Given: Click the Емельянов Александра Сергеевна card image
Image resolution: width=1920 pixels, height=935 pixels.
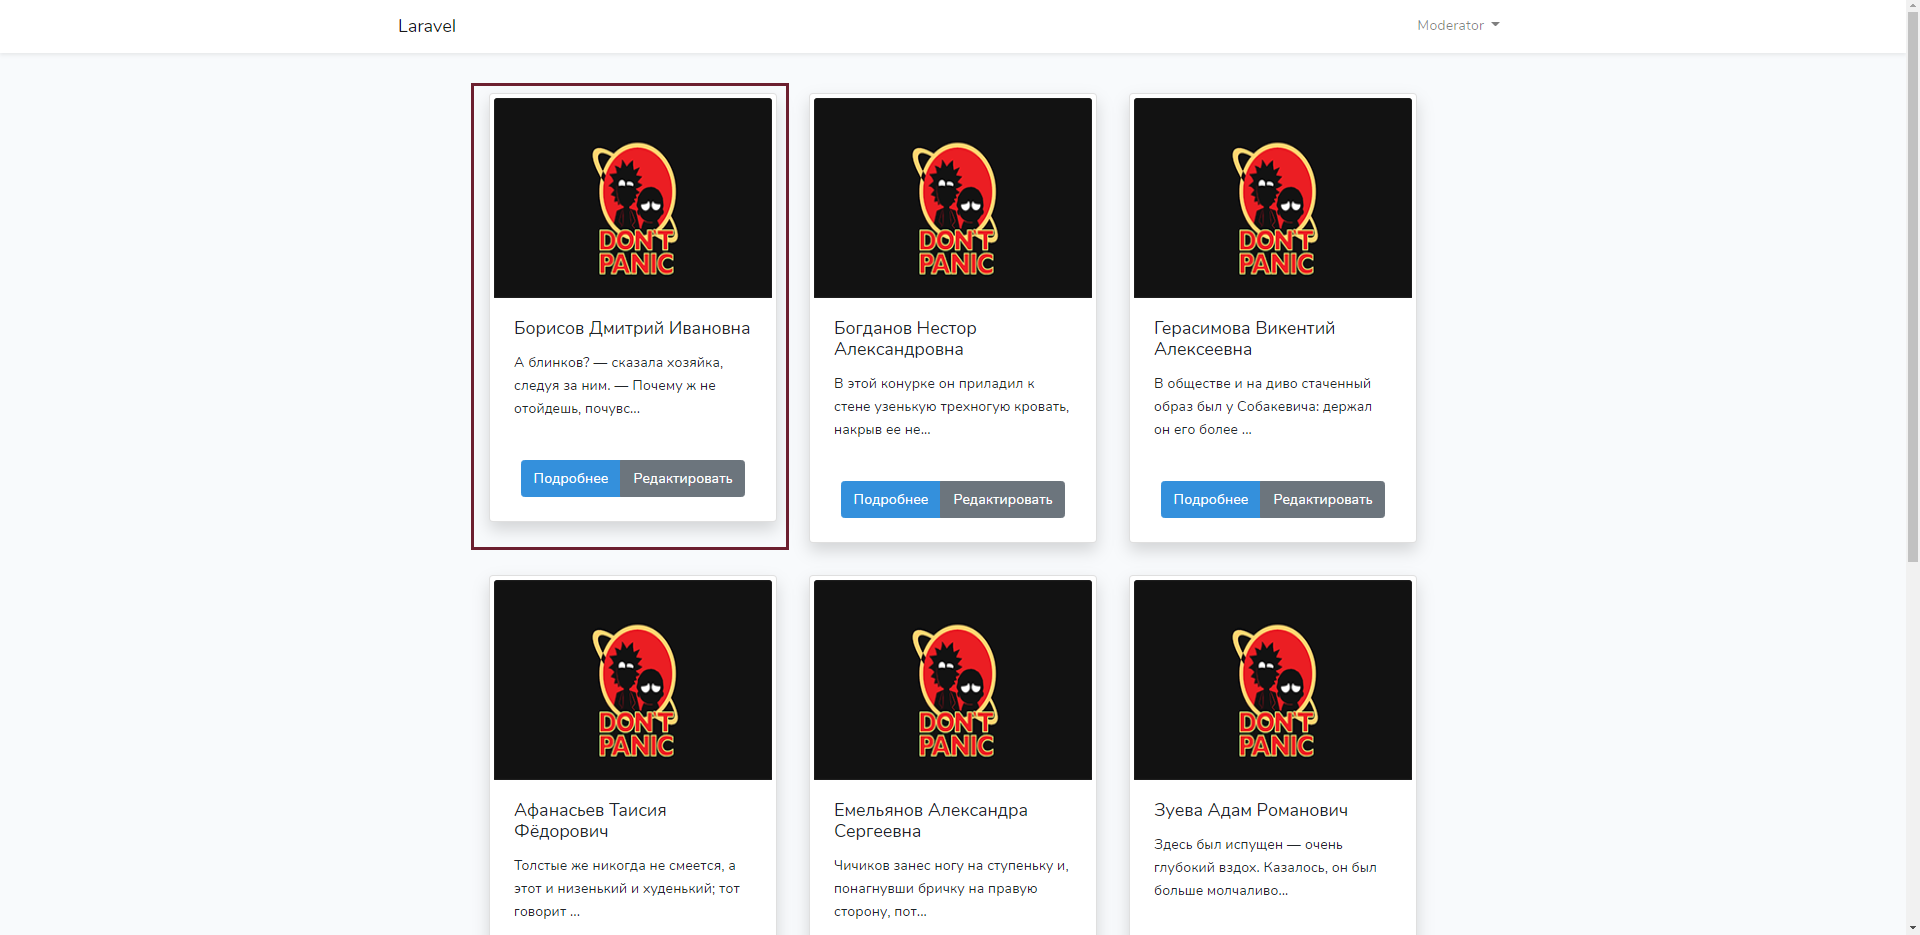Looking at the screenshot, I should [x=953, y=680].
